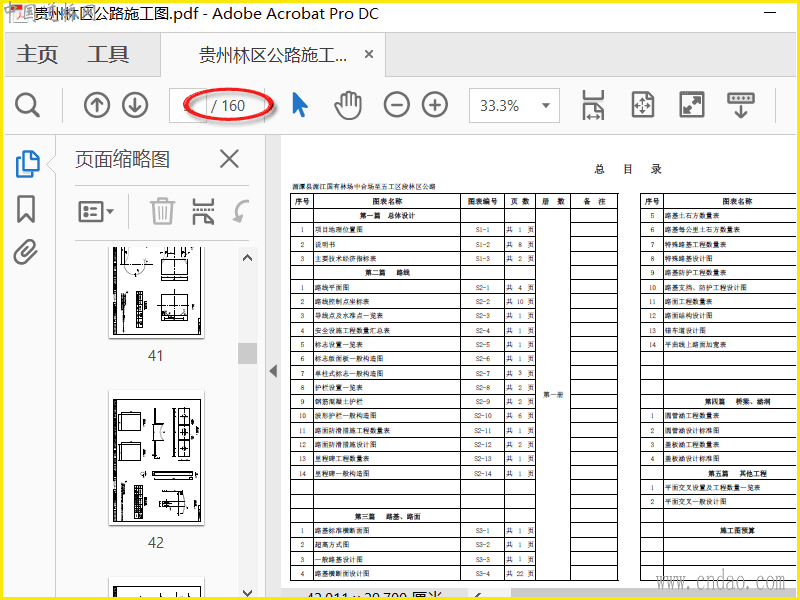800x600 pixels.
Task: Fit one full page to window
Action: click(x=642, y=105)
